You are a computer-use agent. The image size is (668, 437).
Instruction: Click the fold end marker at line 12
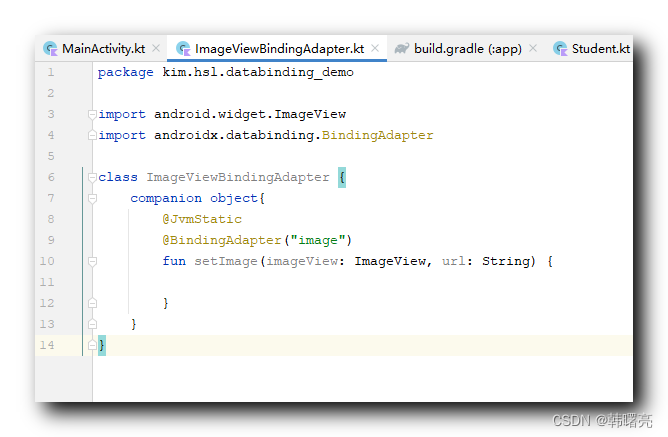[92, 303]
